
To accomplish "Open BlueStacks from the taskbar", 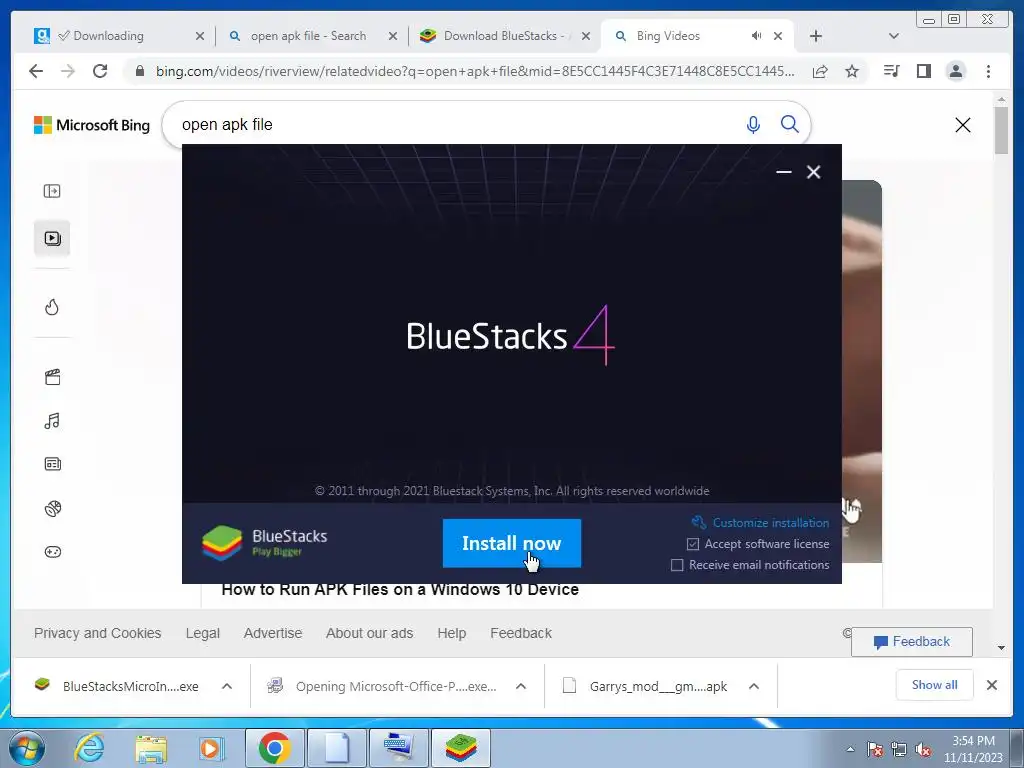I will point(460,748).
